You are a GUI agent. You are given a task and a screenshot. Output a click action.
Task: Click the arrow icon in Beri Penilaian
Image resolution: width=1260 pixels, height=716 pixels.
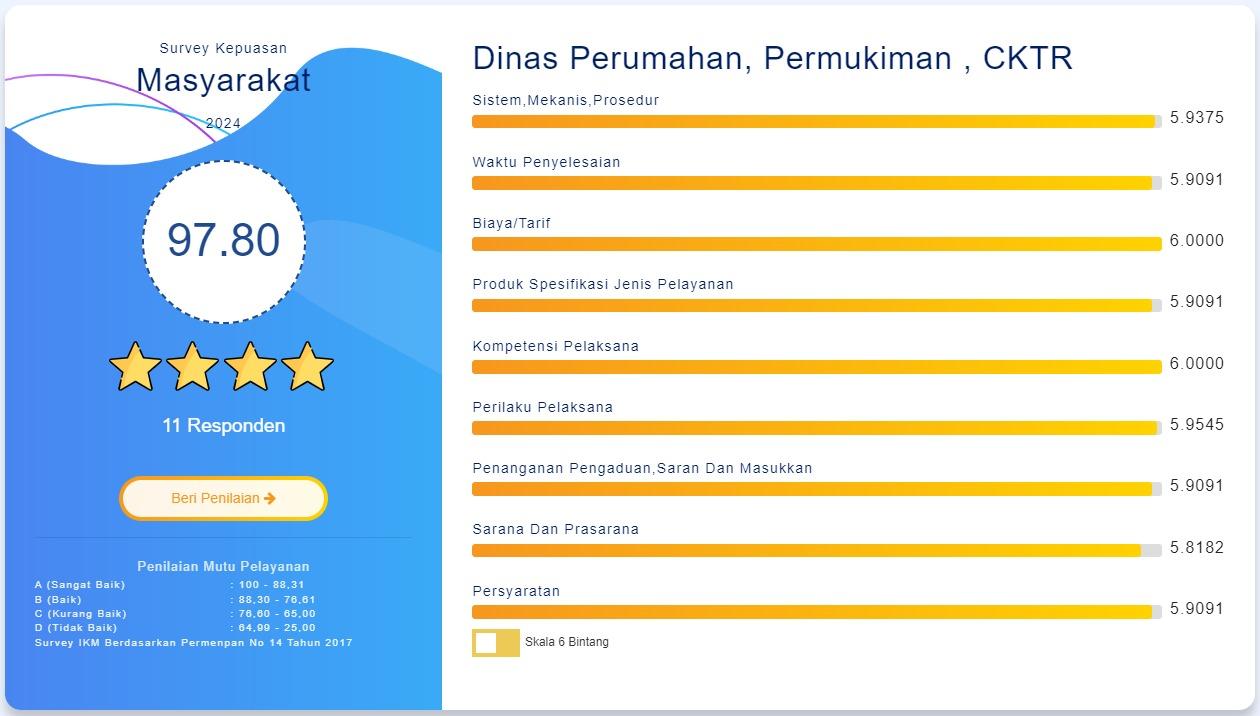click(270, 498)
